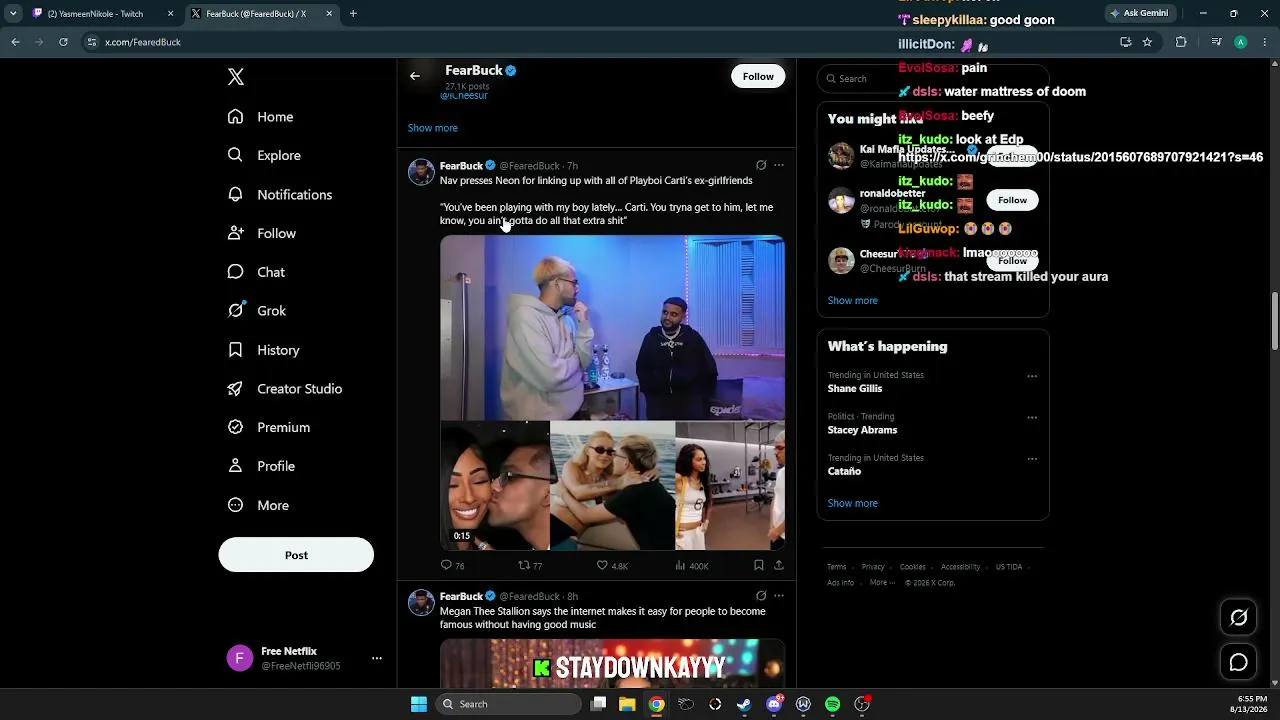This screenshot has height=720, width=1280.
Task: Follow the ronaldobetter account
Action: pos(1012,200)
